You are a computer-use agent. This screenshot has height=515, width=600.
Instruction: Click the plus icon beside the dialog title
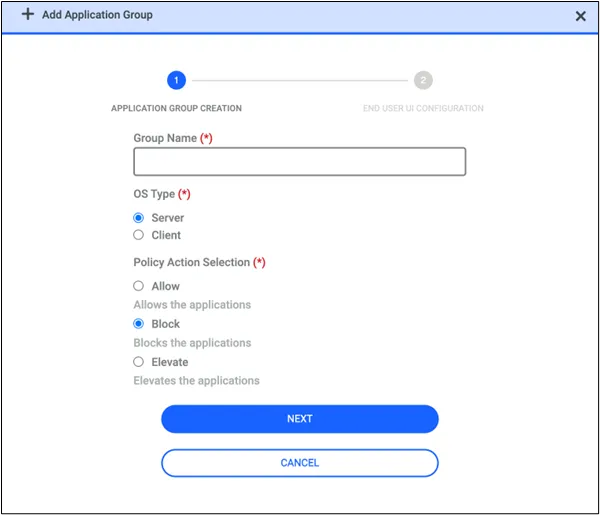coord(28,15)
